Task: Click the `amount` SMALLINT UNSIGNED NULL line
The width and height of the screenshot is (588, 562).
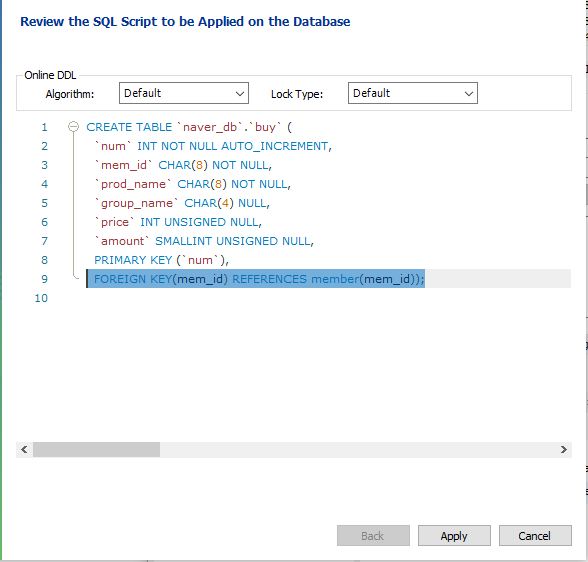Action: point(204,241)
